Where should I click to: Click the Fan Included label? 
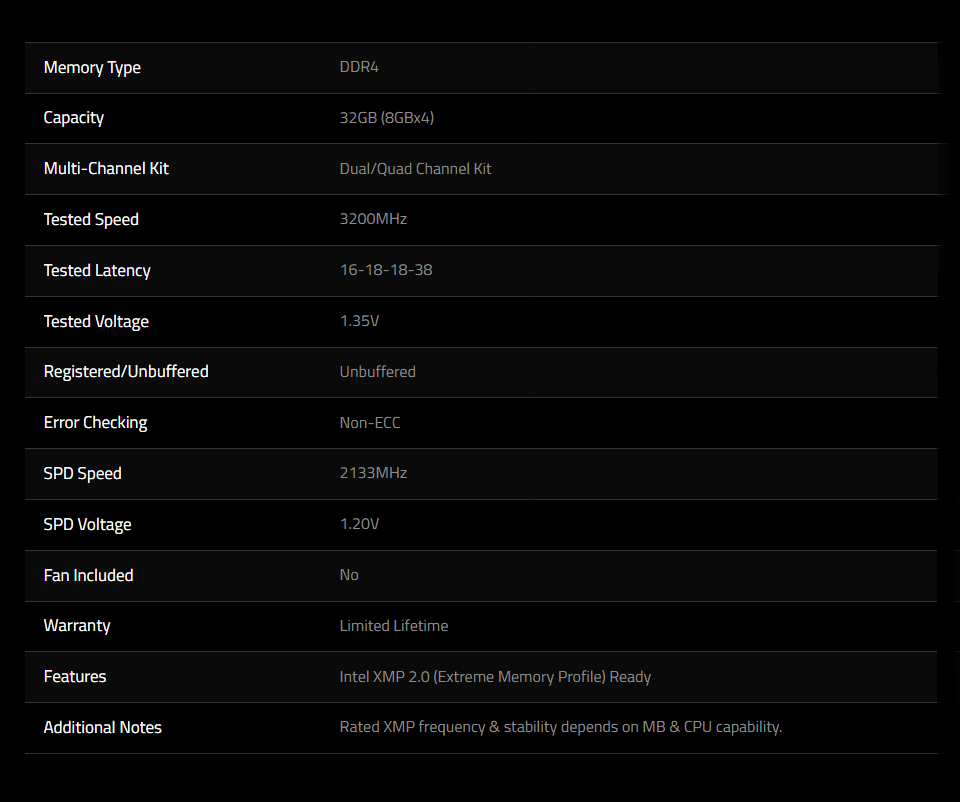(x=88, y=575)
